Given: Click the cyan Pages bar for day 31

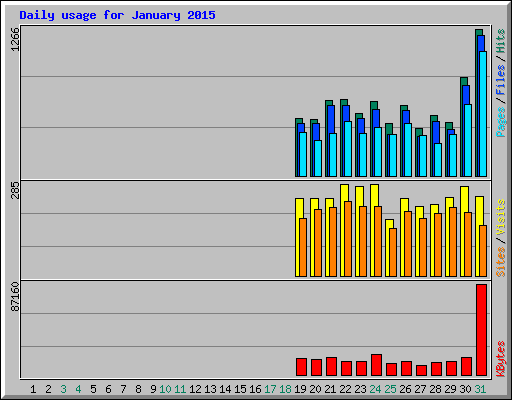Looking at the screenshot, I should tap(483, 114).
